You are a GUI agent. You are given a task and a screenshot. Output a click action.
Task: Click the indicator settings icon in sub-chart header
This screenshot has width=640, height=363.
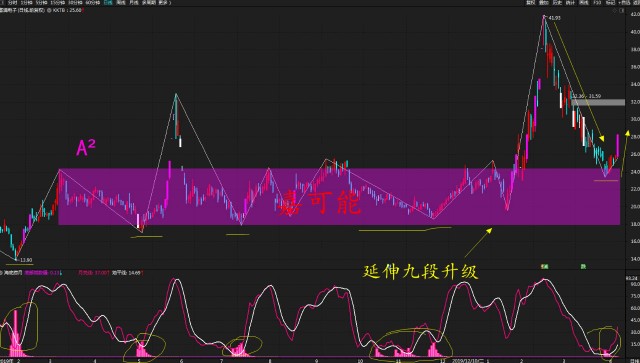pyautogui.click(x=1, y=272)
